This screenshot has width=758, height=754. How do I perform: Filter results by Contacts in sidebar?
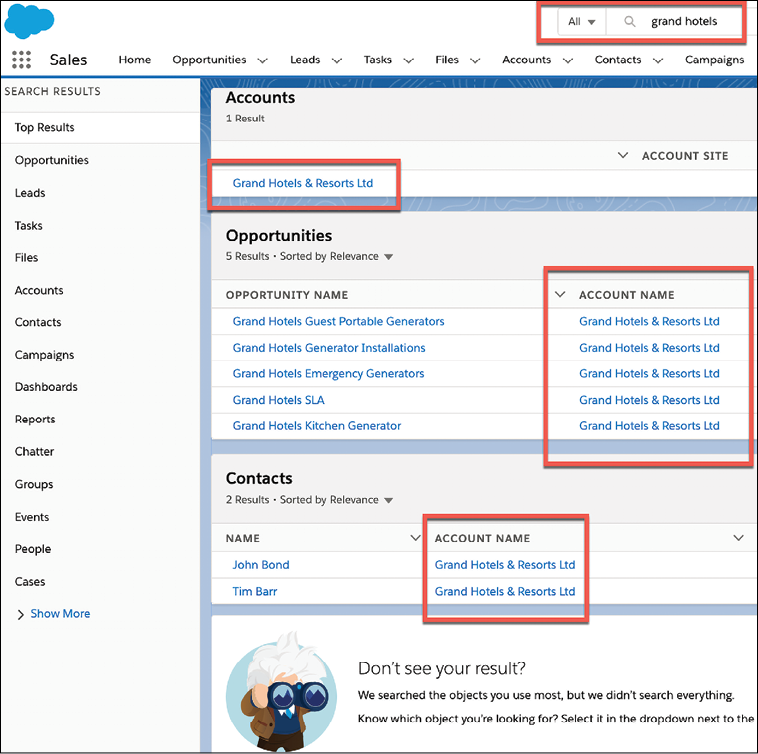click(x=38, y=322)
